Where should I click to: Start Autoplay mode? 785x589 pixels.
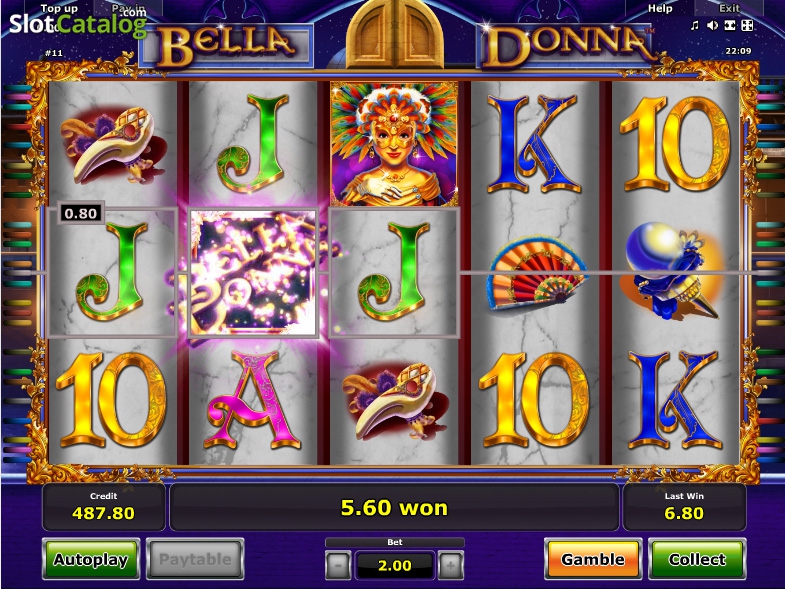tap(91, 559)
